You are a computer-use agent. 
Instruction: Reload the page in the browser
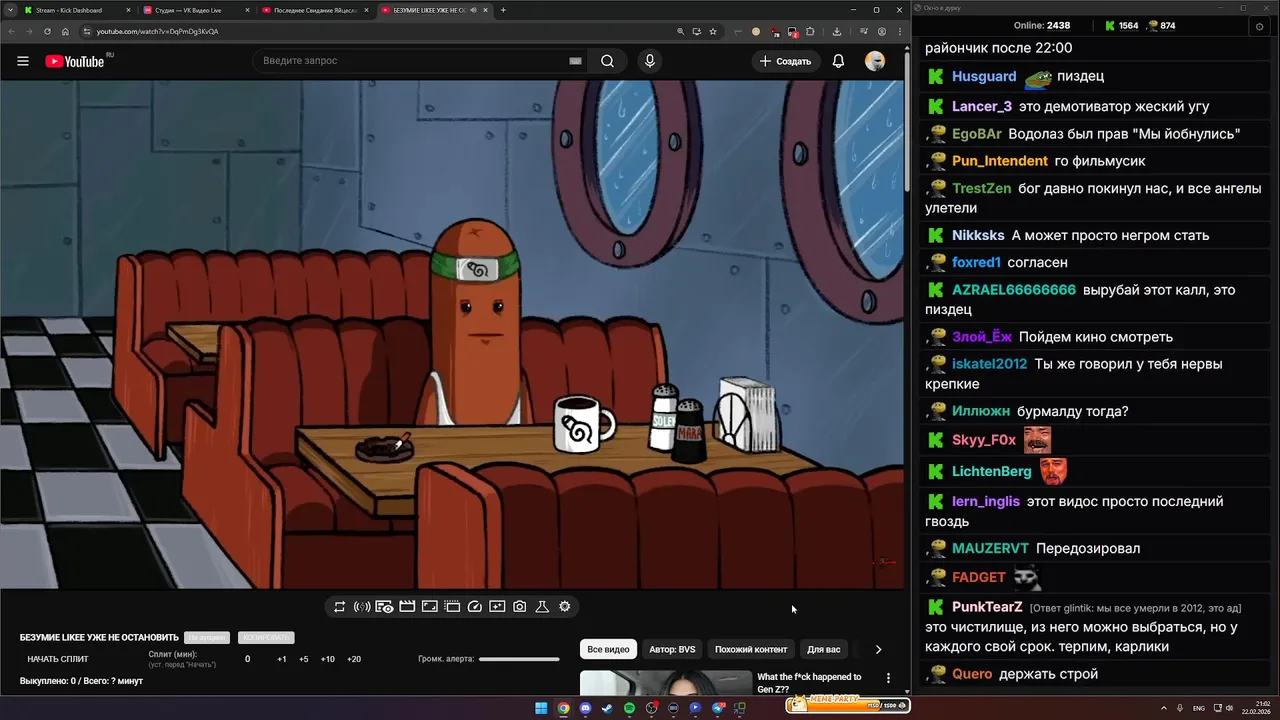pyautogui.click(x=47, y=31)
